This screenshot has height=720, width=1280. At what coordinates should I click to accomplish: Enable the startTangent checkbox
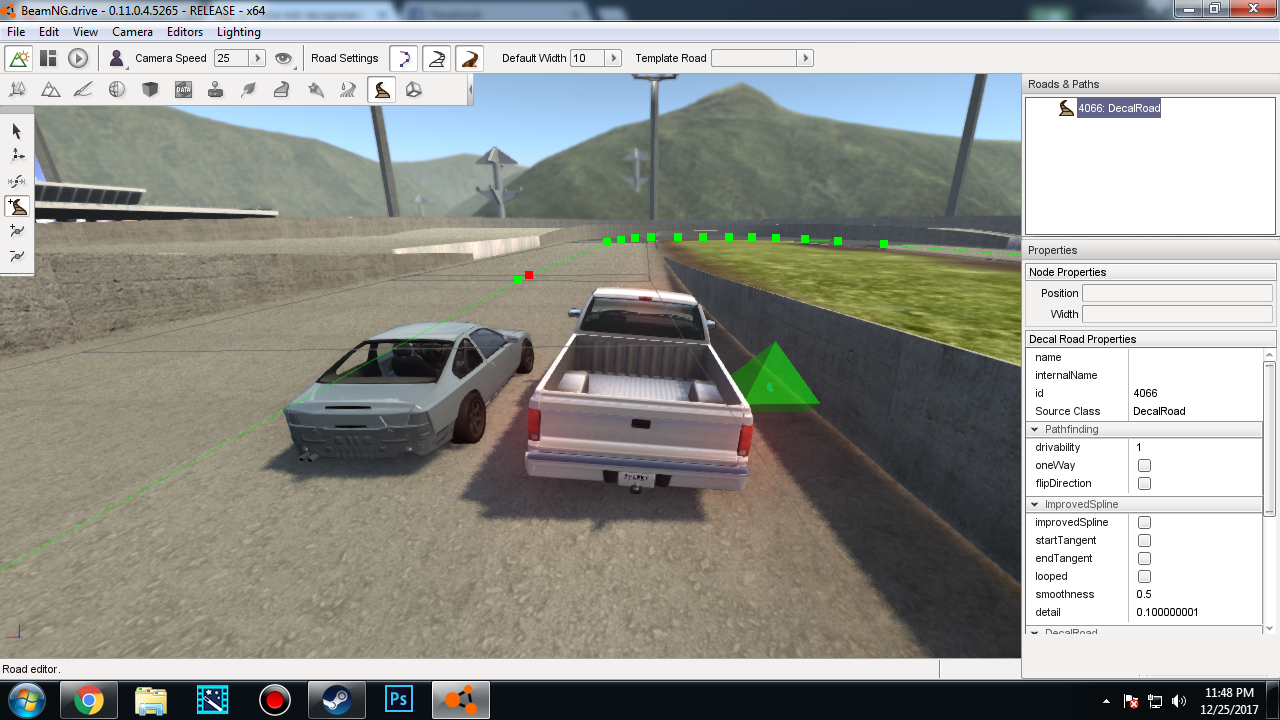1144,540
